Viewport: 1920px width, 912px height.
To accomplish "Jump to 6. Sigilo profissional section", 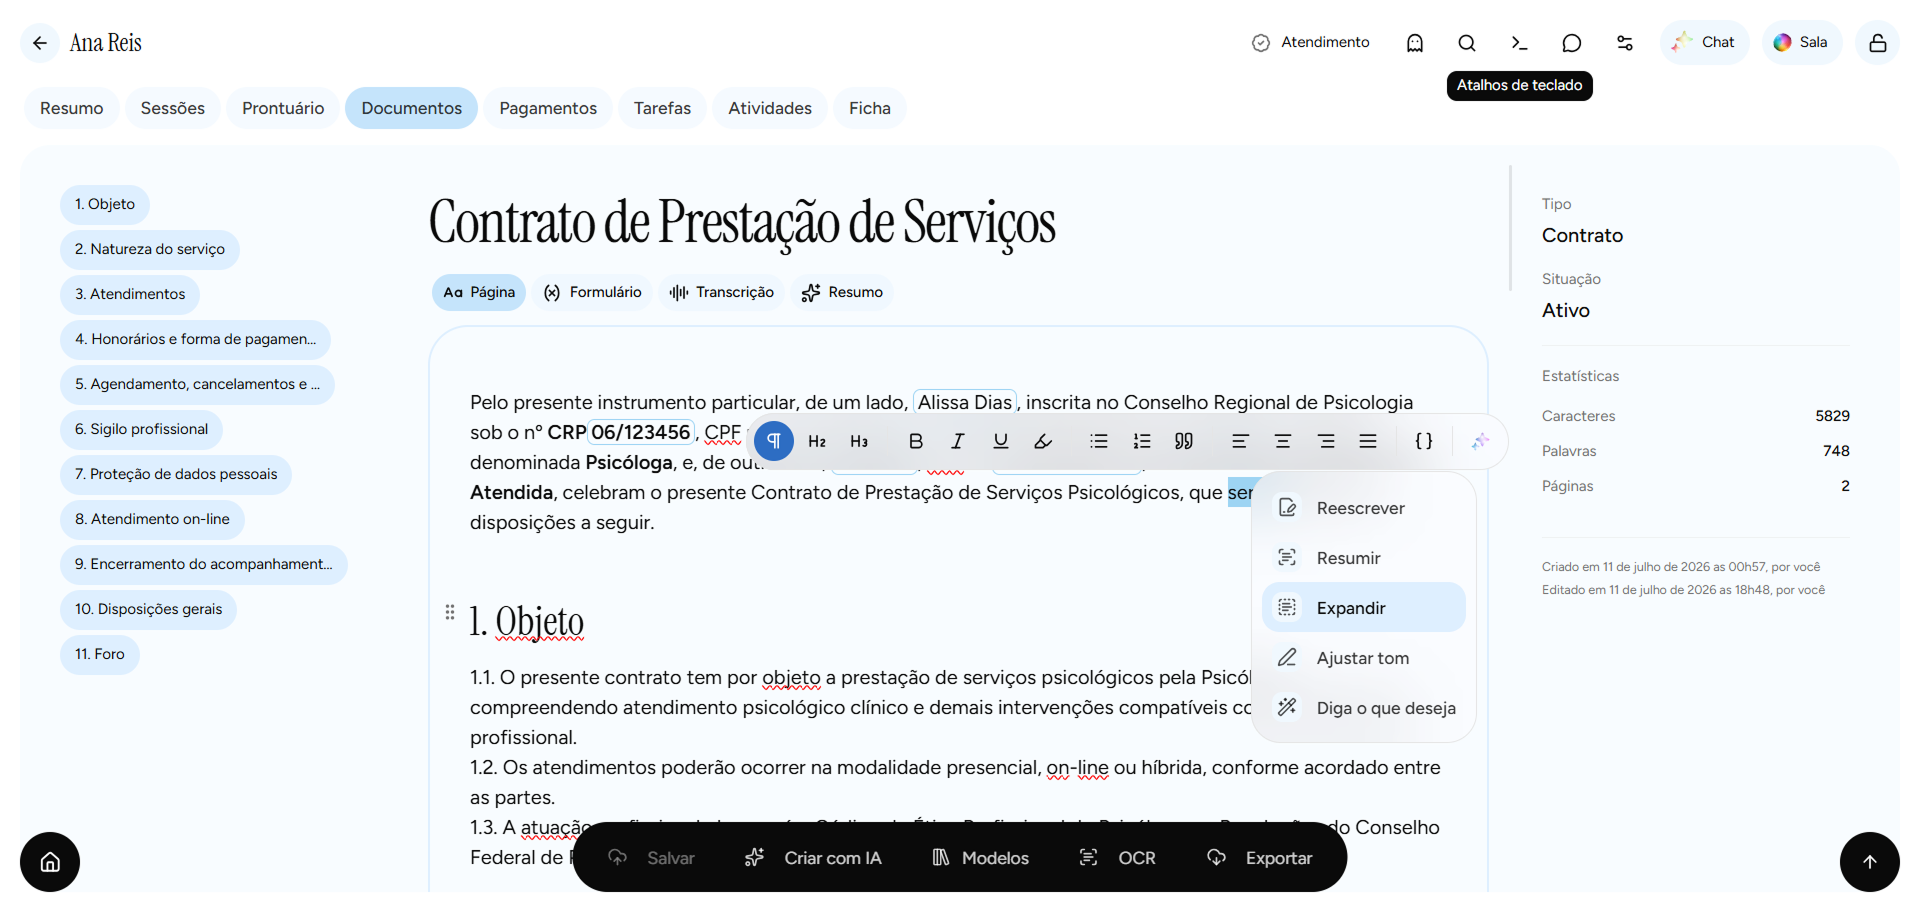I will coord(142,429).
